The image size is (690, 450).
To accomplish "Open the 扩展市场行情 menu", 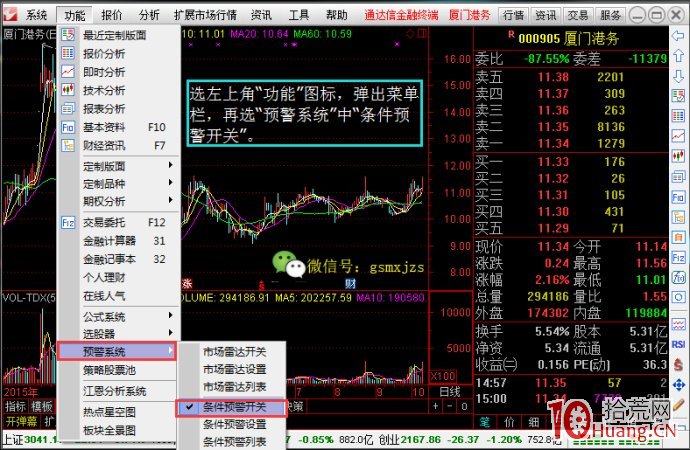I will point(205,15).
